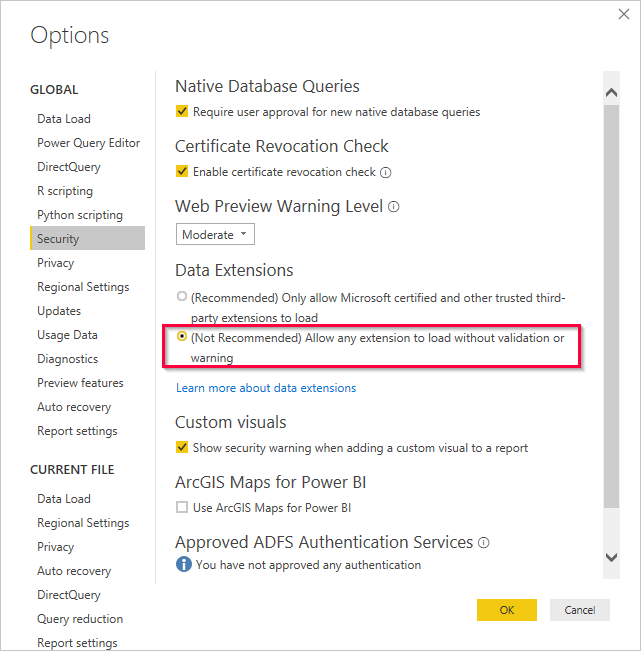Image resolution: width=641 pixels, height=651 pixels.
Task: Click scrollbar down arrow in settings pane
Action: tap(611, 557)
